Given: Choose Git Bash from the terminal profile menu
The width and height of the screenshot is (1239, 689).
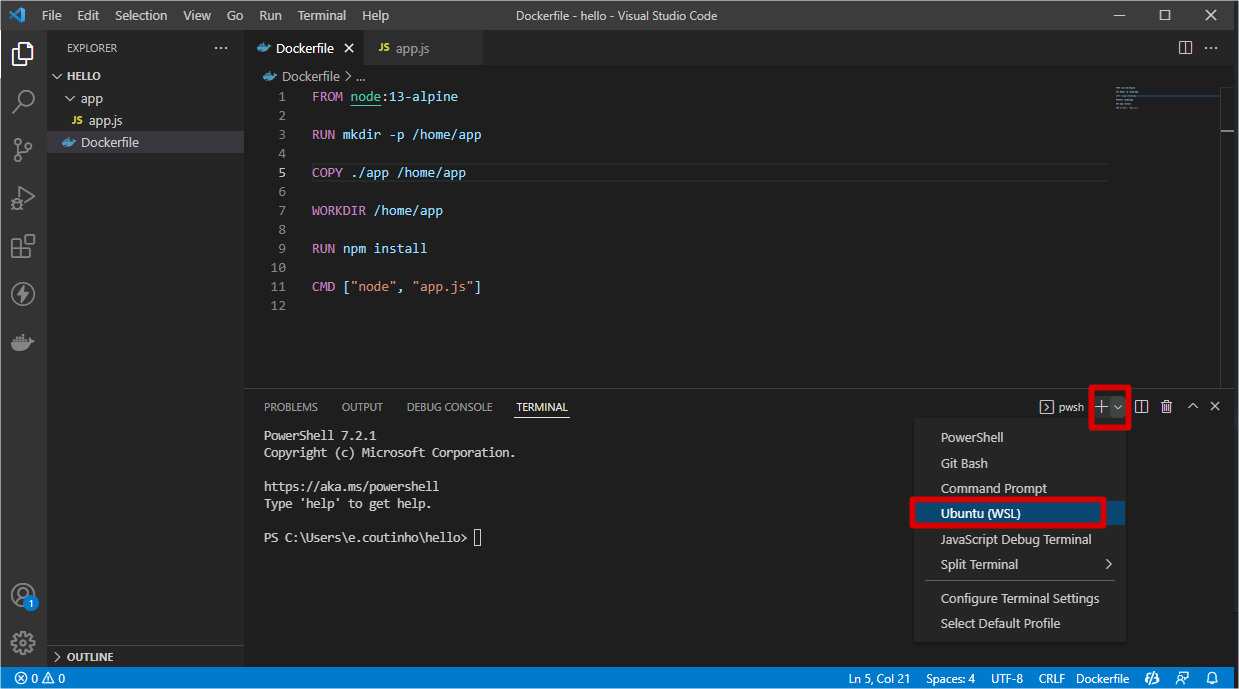Looking at the screenshot, I should [1020, 464].
